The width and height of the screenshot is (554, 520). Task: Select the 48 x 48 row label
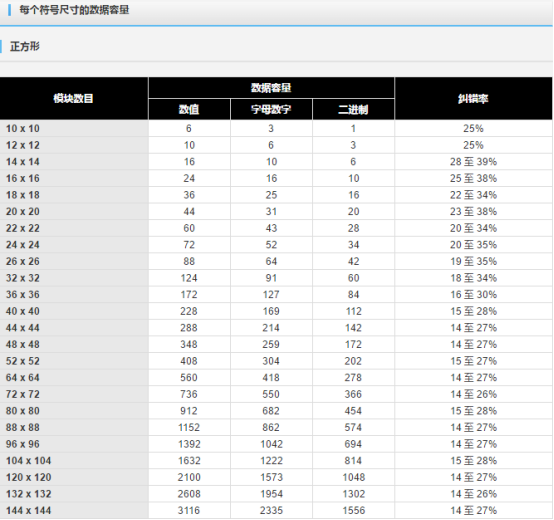(x=23, y=344)
